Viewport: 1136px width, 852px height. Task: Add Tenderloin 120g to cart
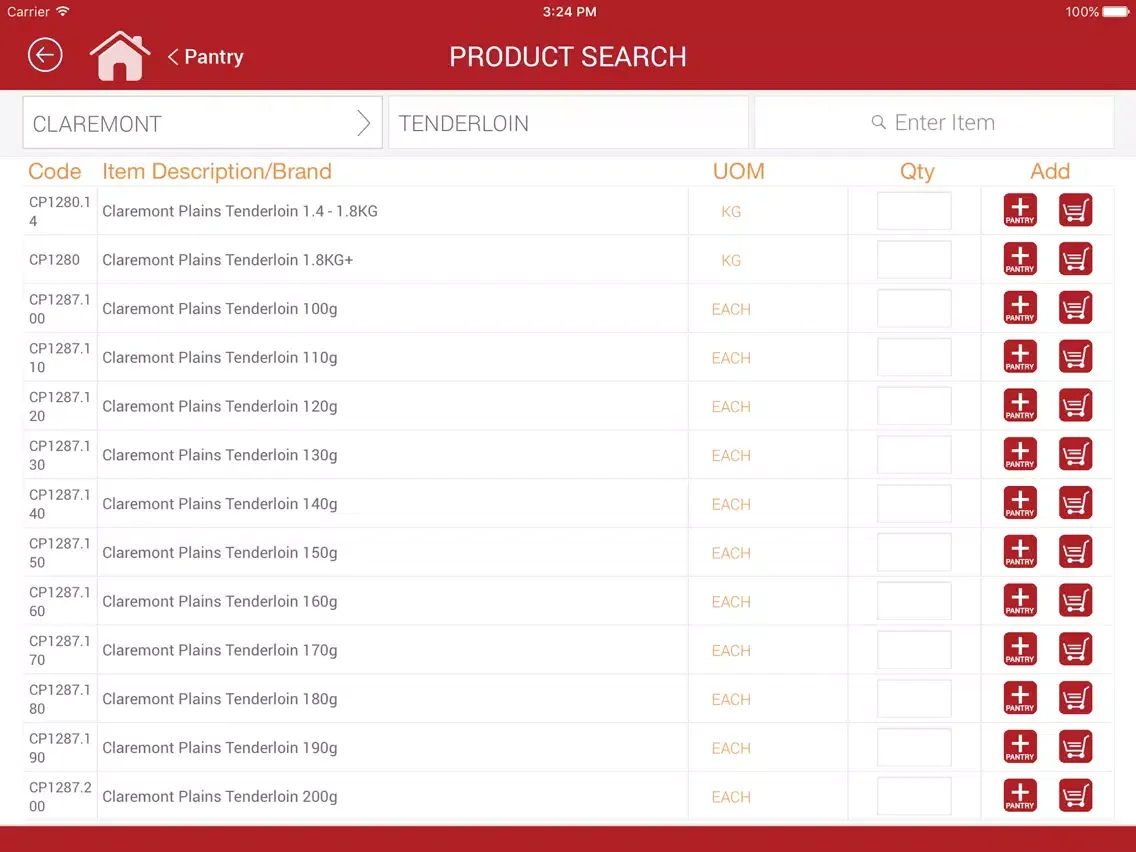pos(1075,406)
